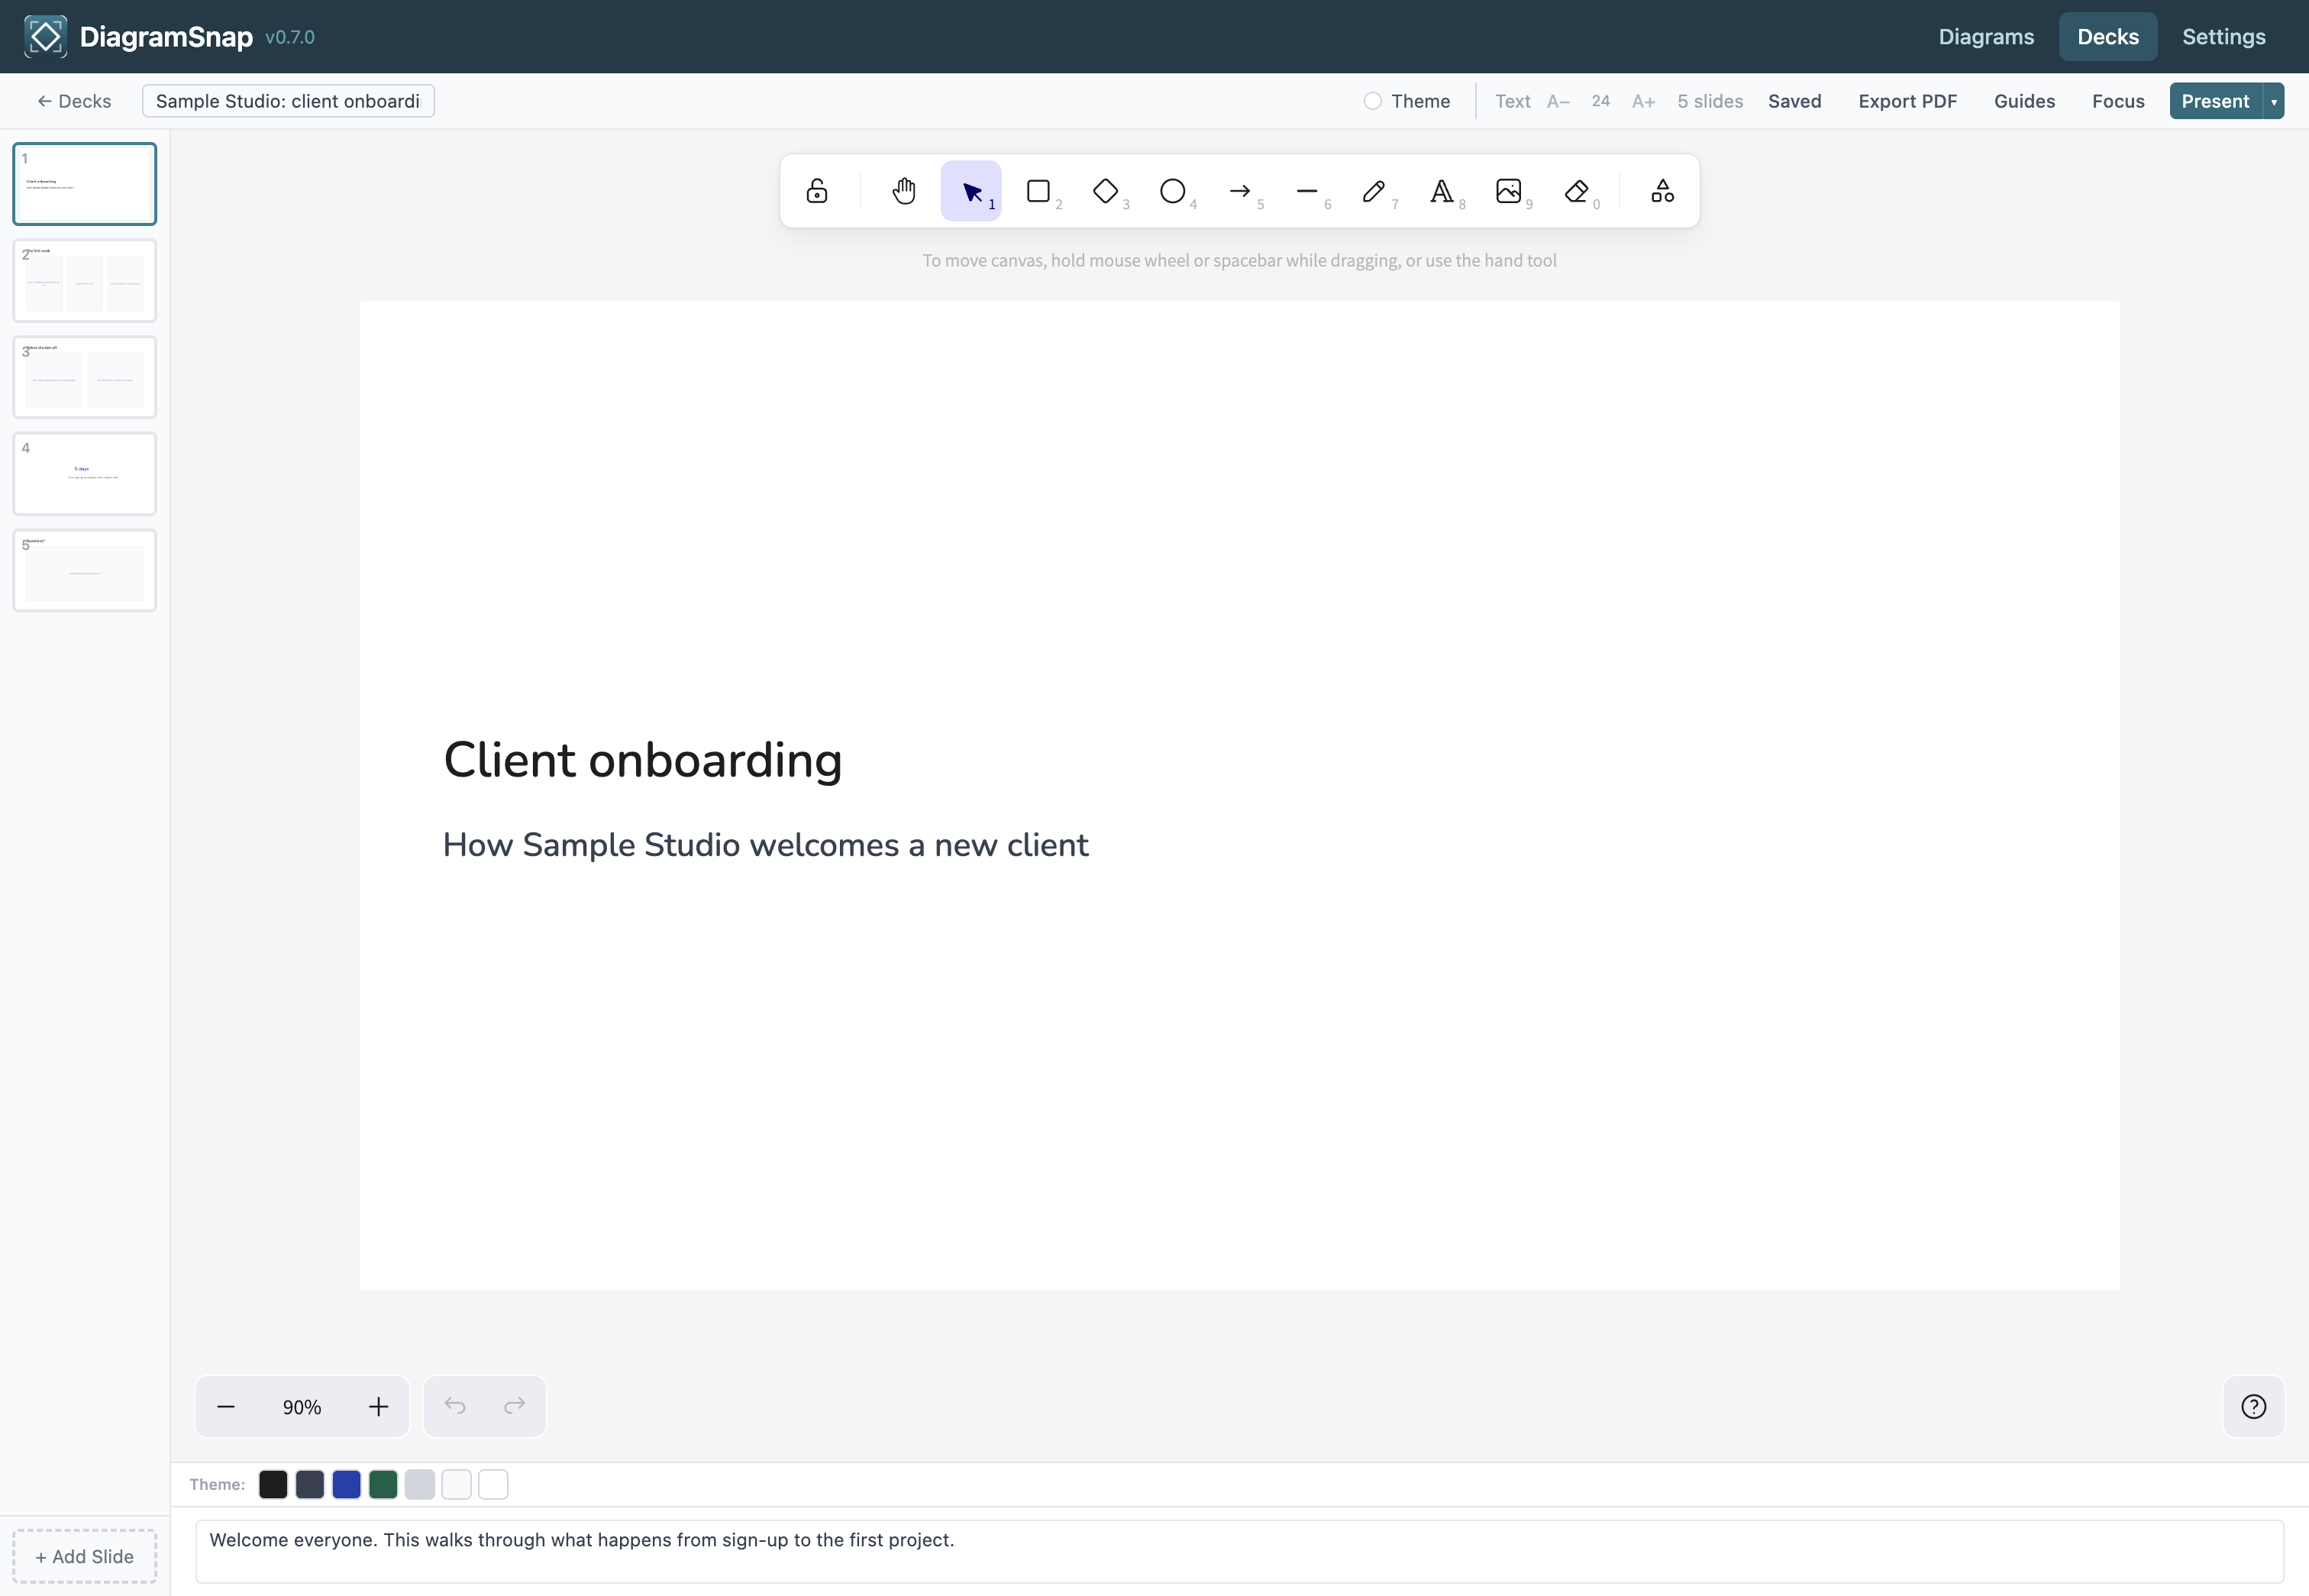The image size is (2309, 1596).
Task: Select the Rectangle shape tool
Action: pyautogui.click(x=1038, y=191)
